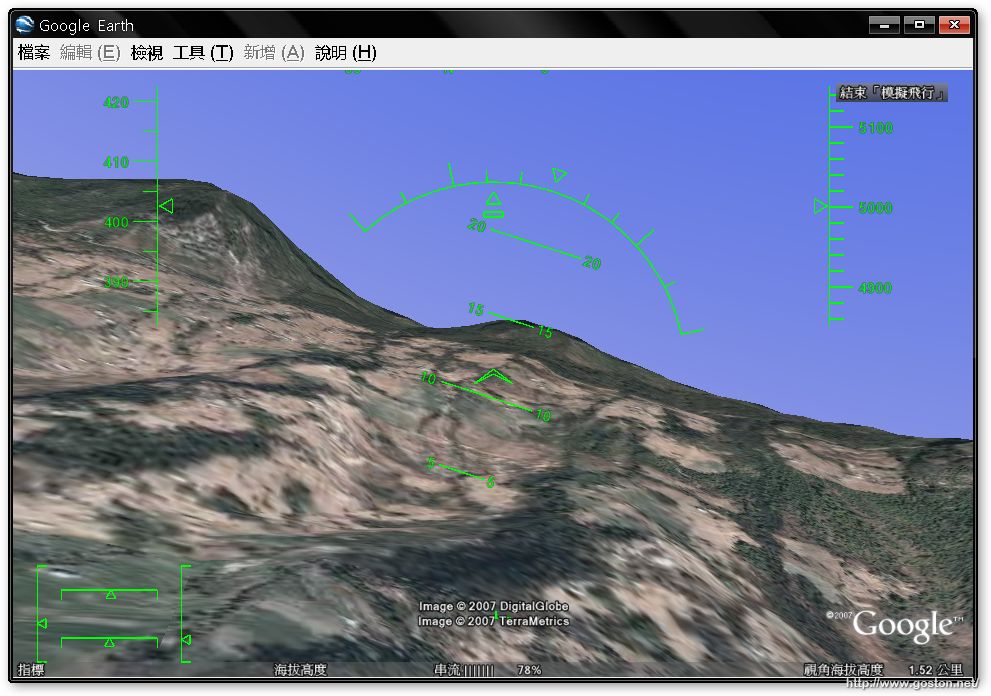Click the heading marker triangle above the bank arc
Image resolution: width=991 pixels, height=696 pixels.
coord(559,174)
